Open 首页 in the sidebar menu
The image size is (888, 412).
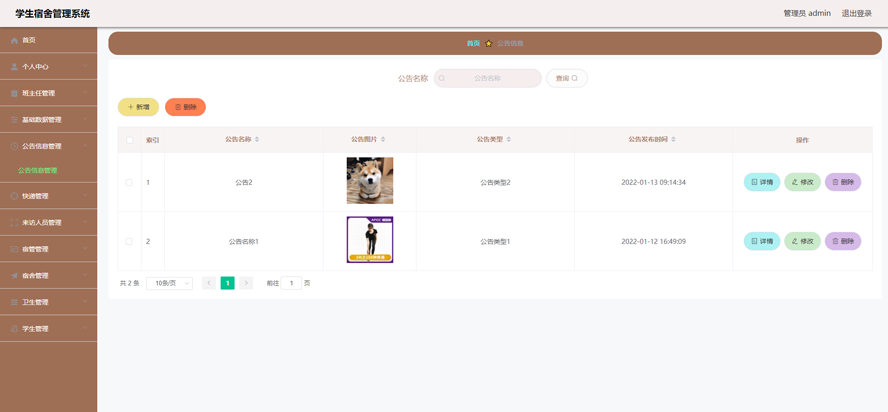(49, 40)
